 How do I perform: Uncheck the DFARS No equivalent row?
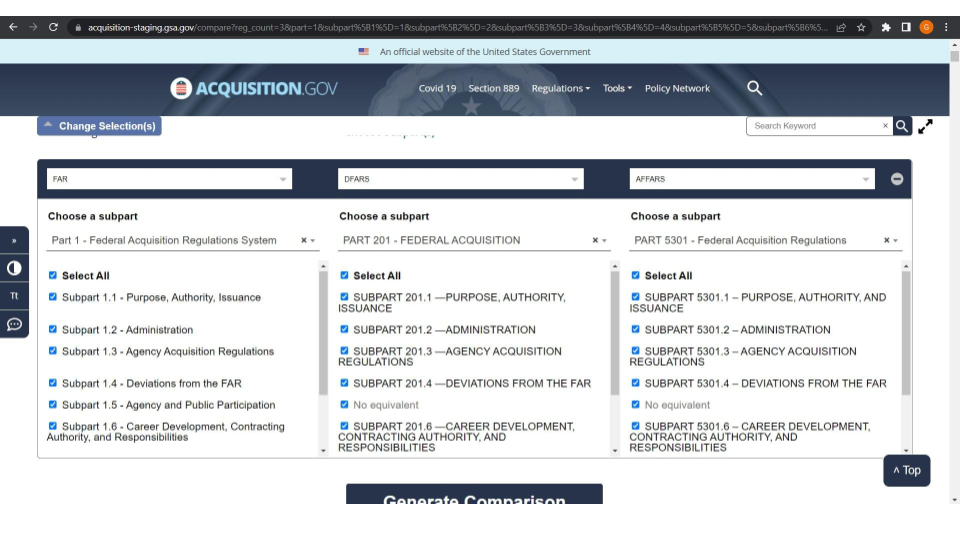coord(344,405)
